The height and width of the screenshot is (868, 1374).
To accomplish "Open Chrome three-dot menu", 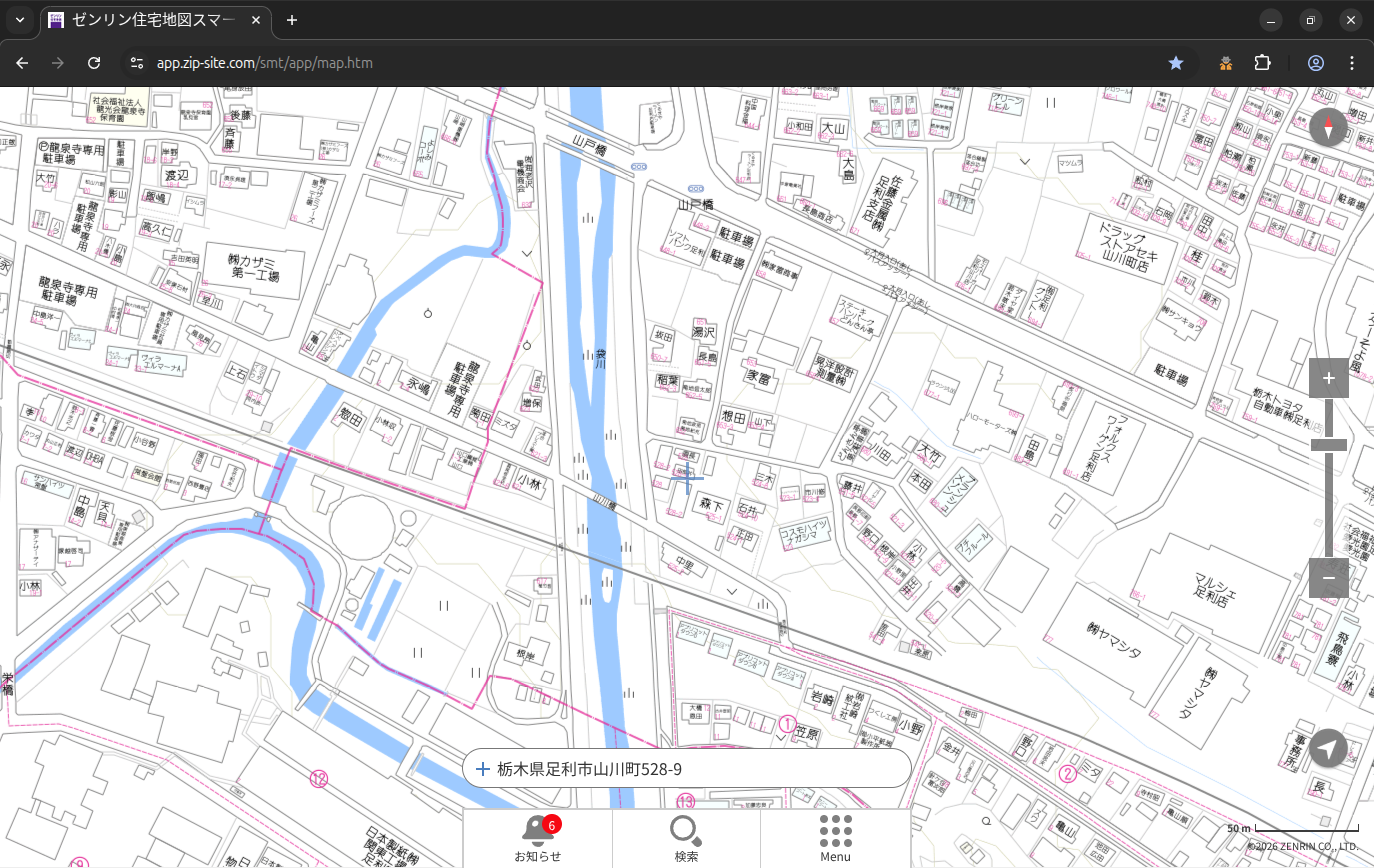I will (1352, 63).
